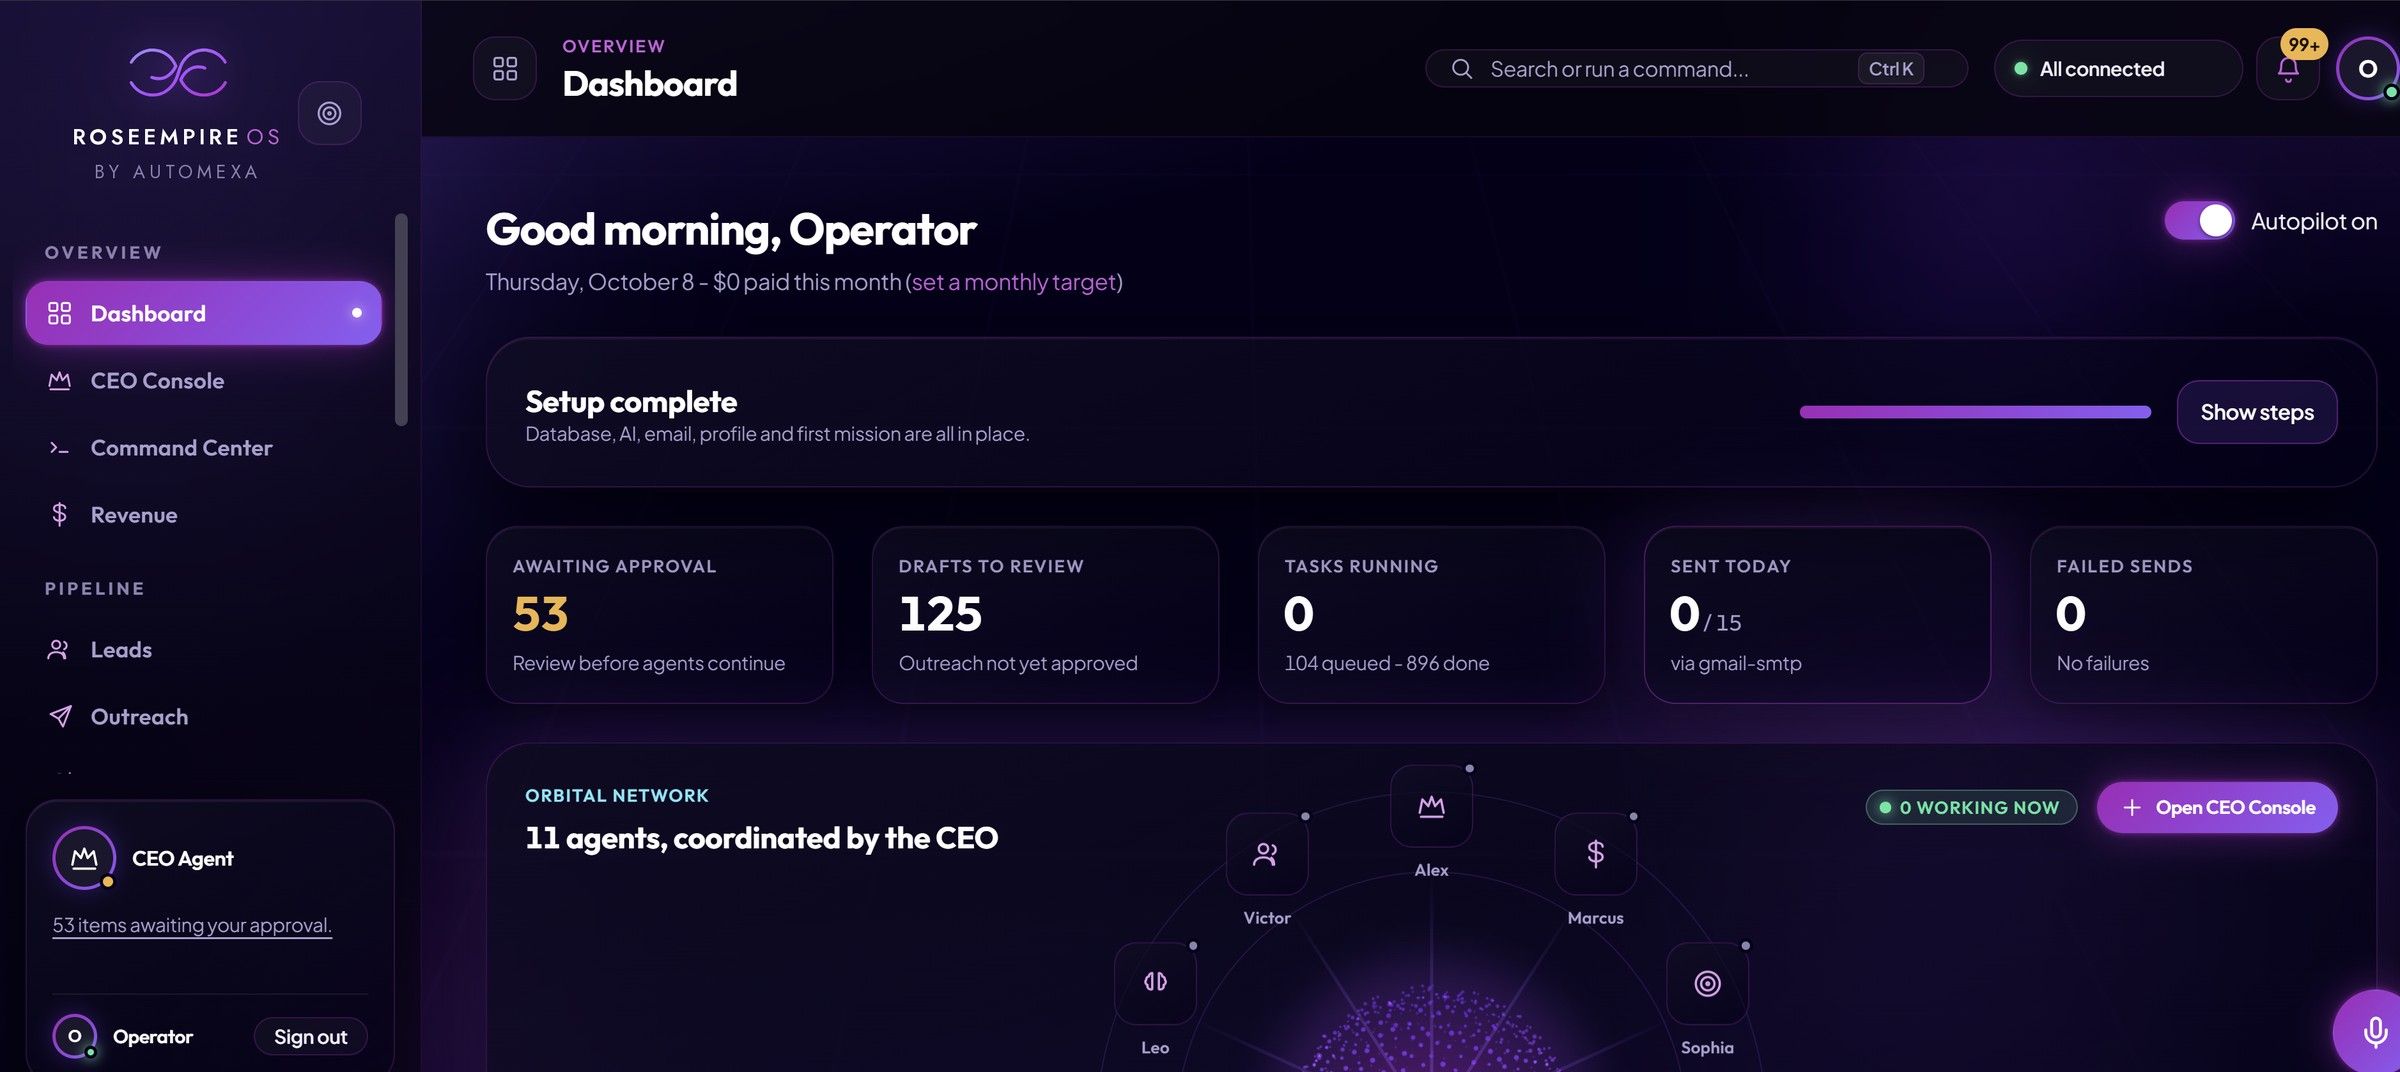
Task: Open the Awaiting Approval card
Action: pyautogui.click(x=659, y=615)
